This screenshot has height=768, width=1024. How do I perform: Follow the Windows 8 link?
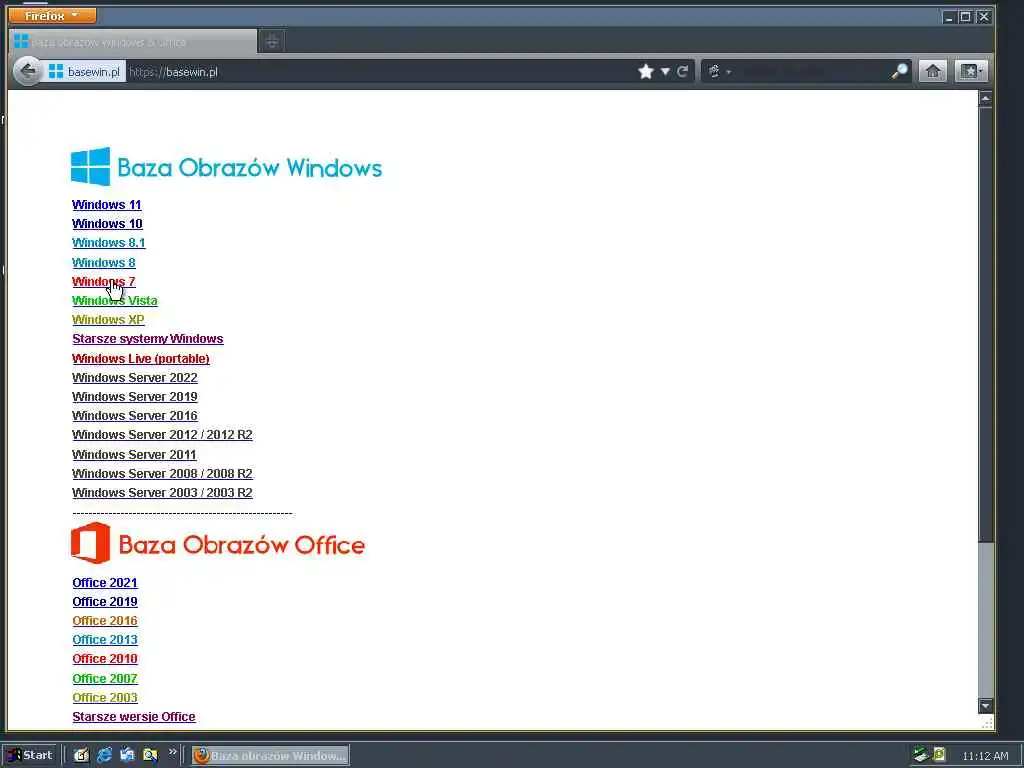tap(104, 263)
